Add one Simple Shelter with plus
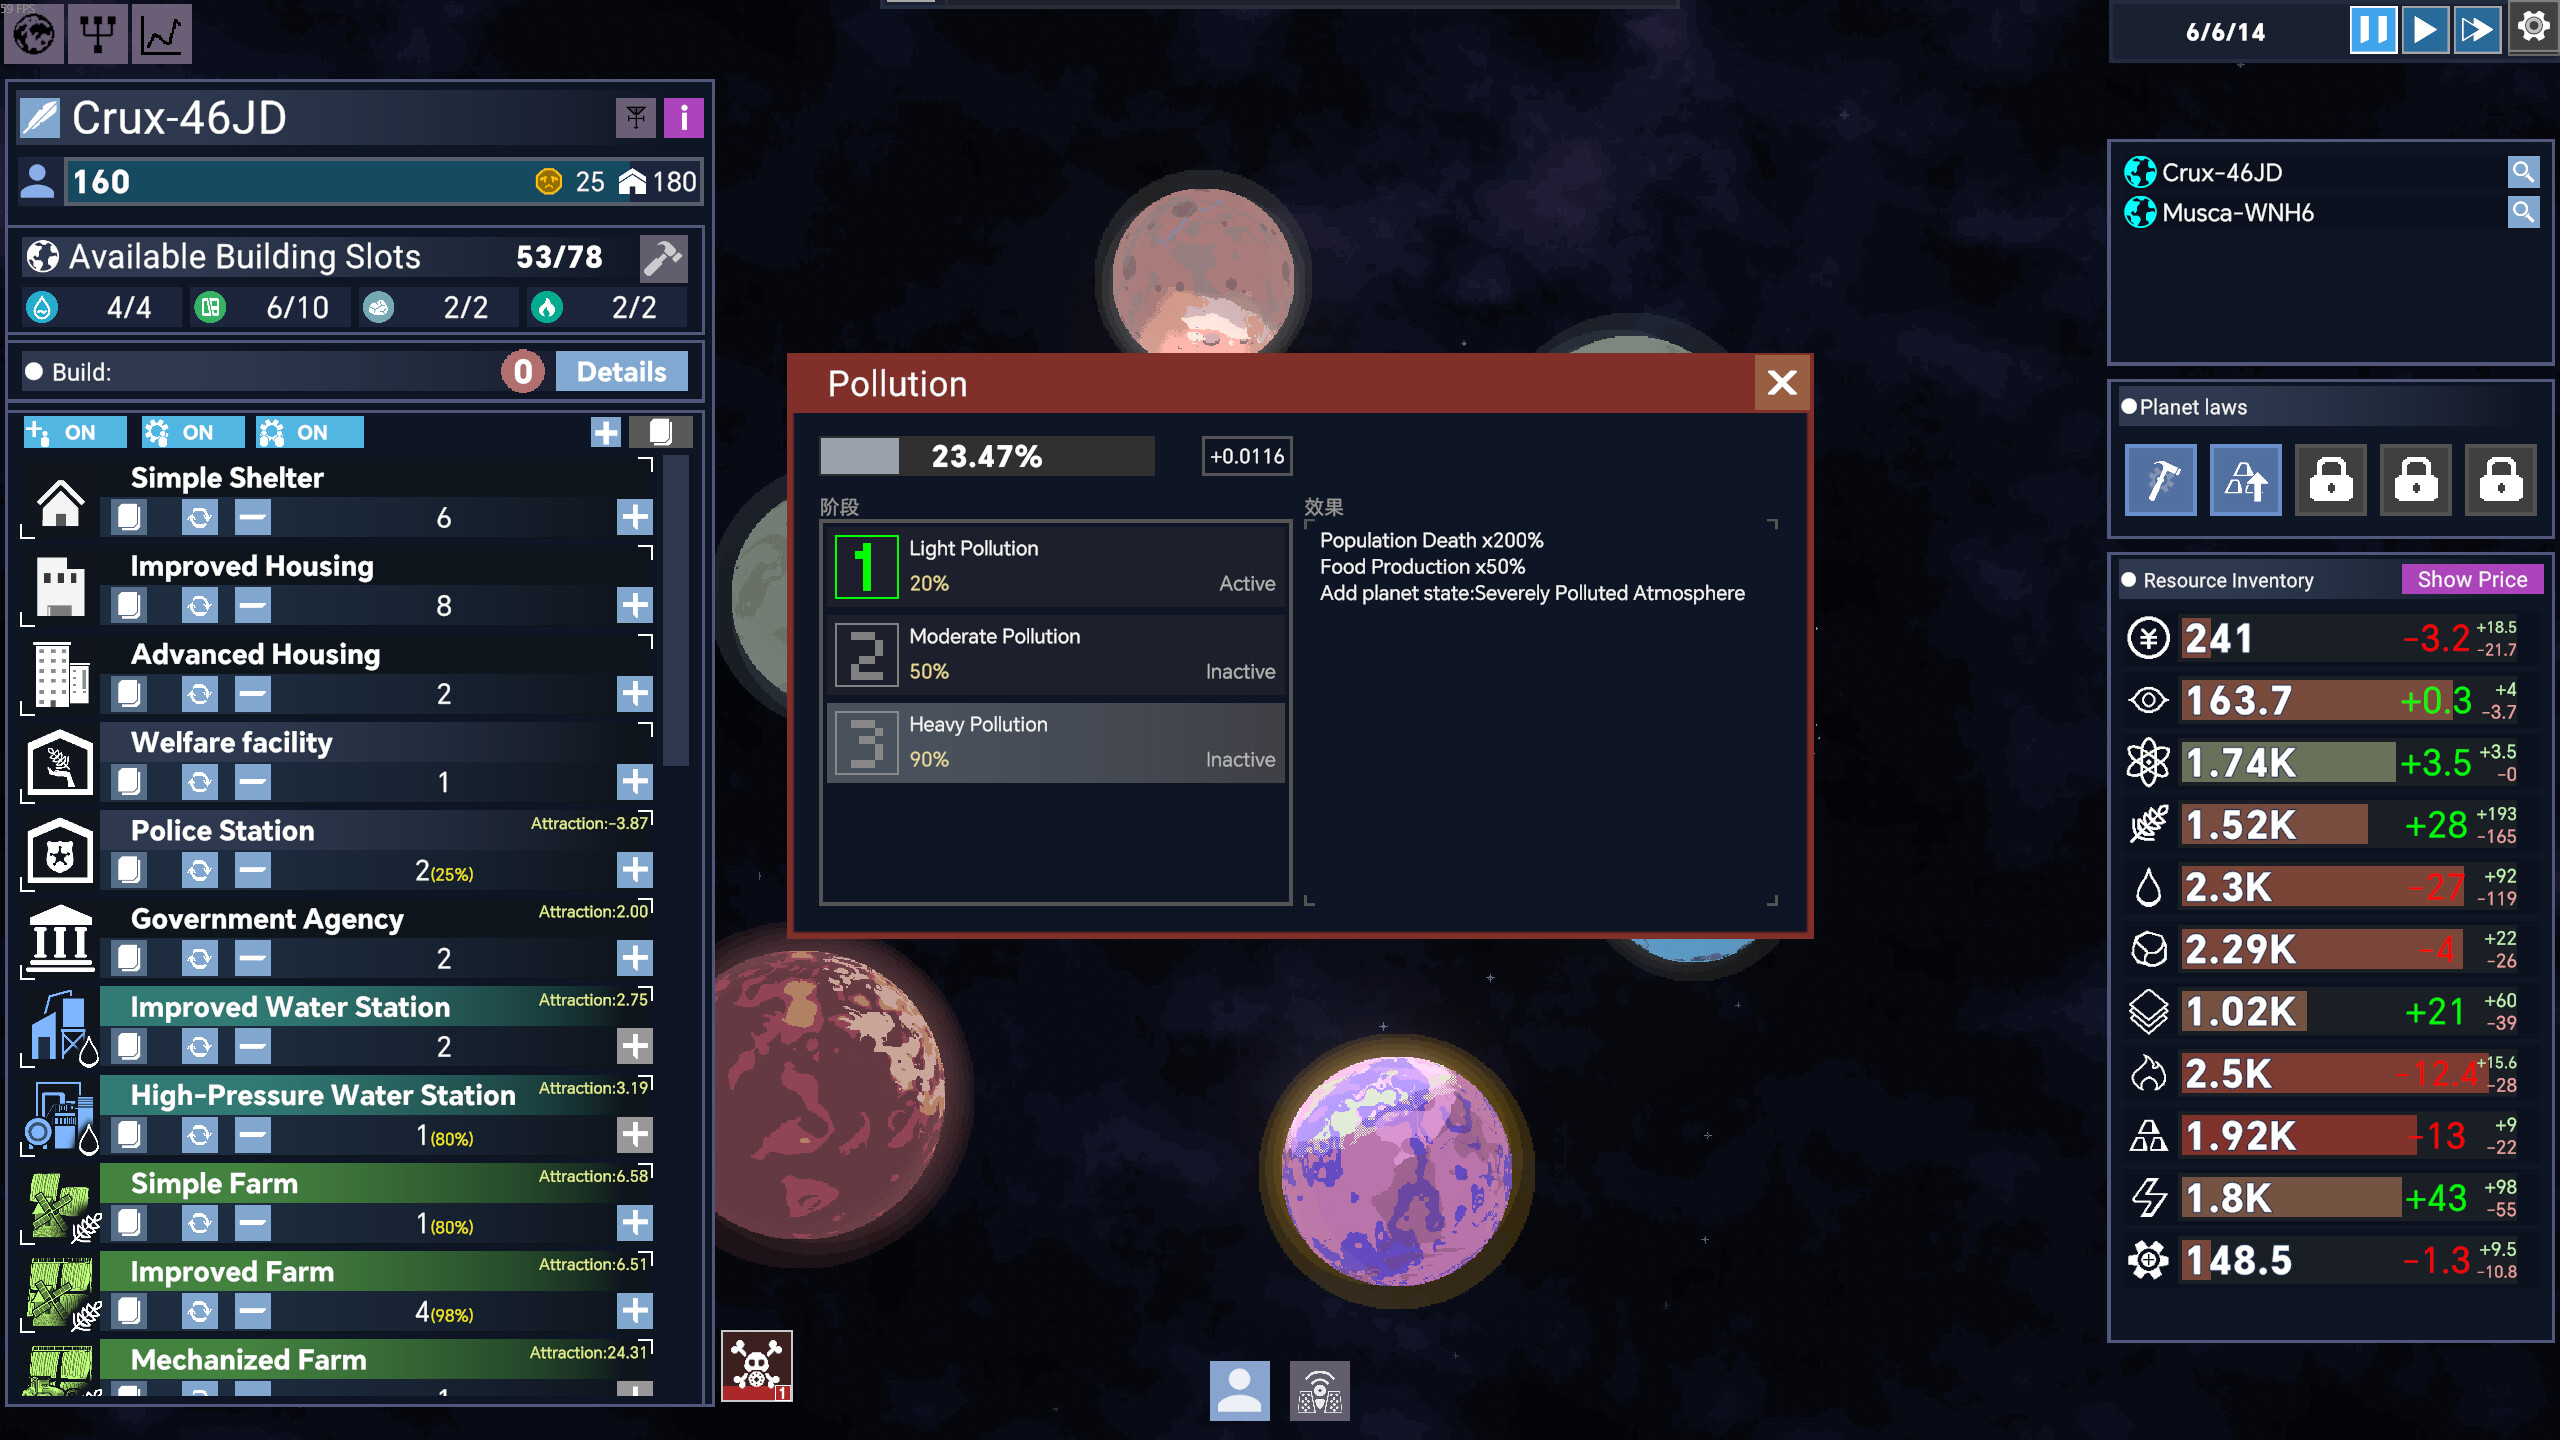 [635, 517]
